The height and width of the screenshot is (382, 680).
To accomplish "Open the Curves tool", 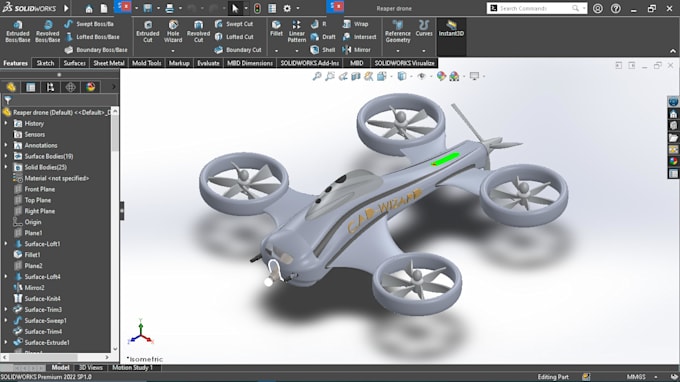I will pos(424,28).
